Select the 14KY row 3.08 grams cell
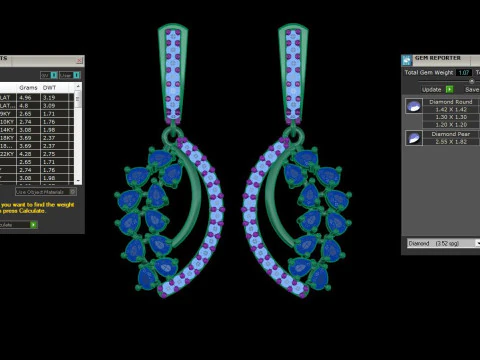The image size is (480, 360). coord(28,130)
